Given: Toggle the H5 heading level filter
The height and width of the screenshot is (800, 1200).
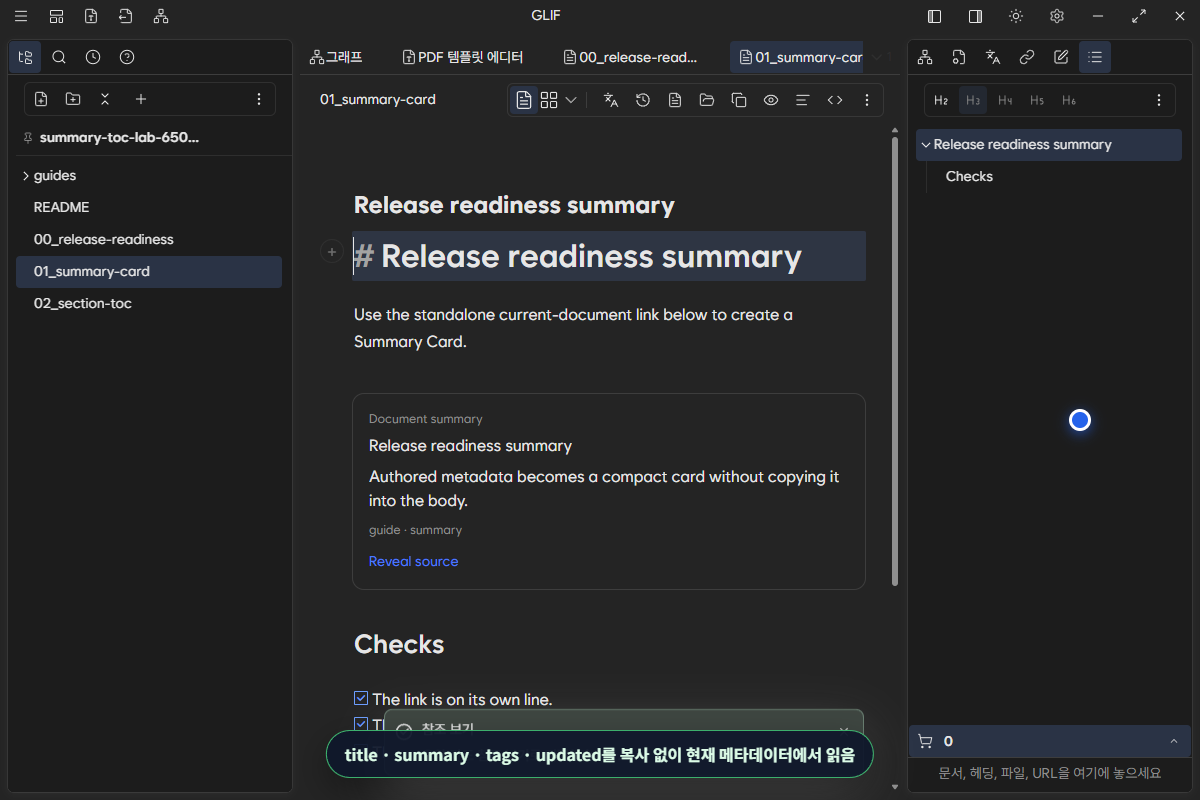Looking at the screenshot, I should [1037, 100].
